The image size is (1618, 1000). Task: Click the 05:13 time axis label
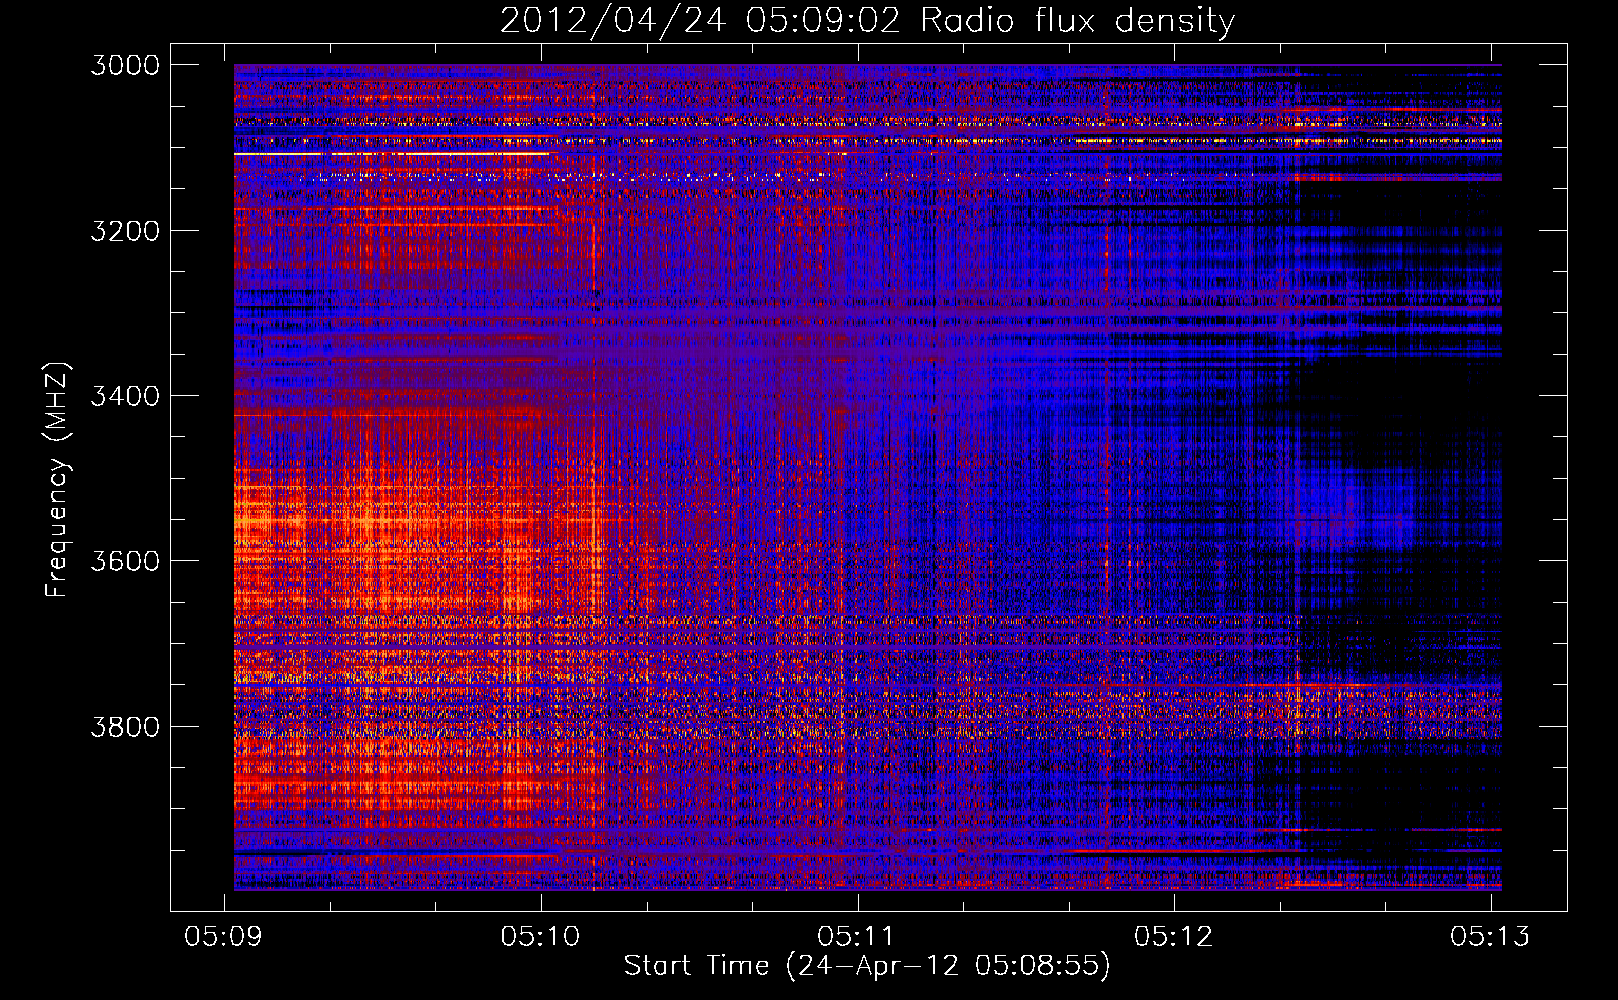pos(1491,936)
